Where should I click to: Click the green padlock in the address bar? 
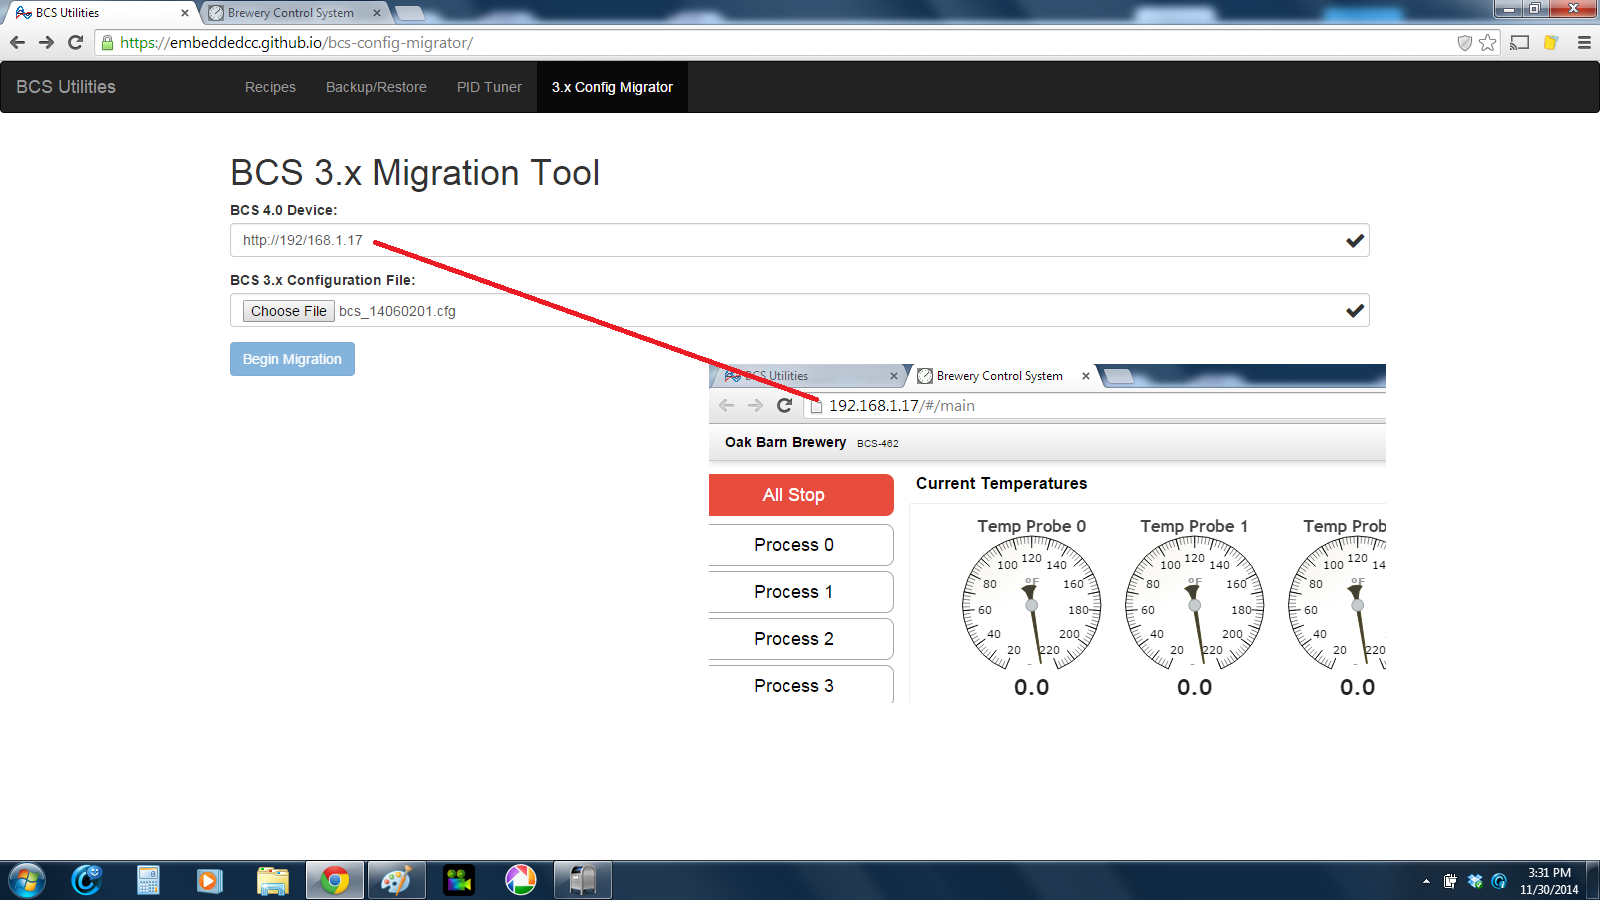(108, 43)
